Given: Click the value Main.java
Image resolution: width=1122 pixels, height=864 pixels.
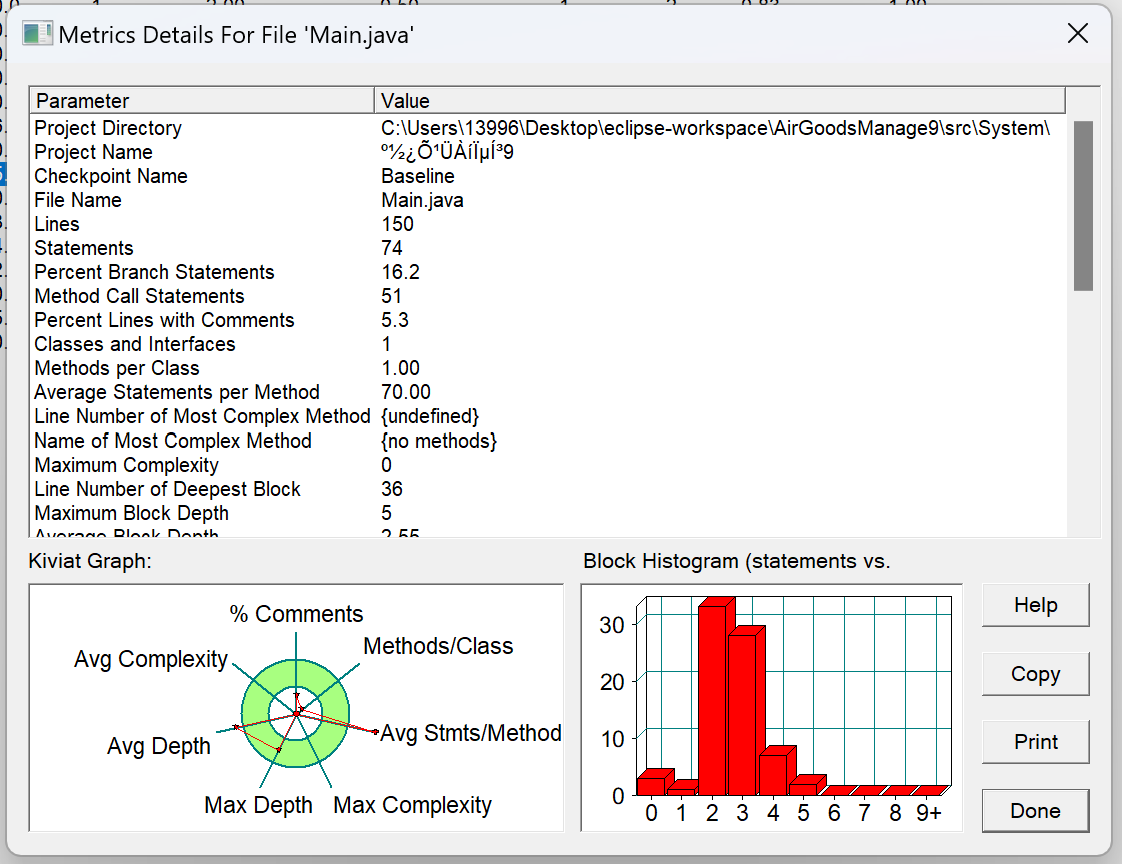Looking at the screenshot, I should pyautogui.click(x=422, y=200).
